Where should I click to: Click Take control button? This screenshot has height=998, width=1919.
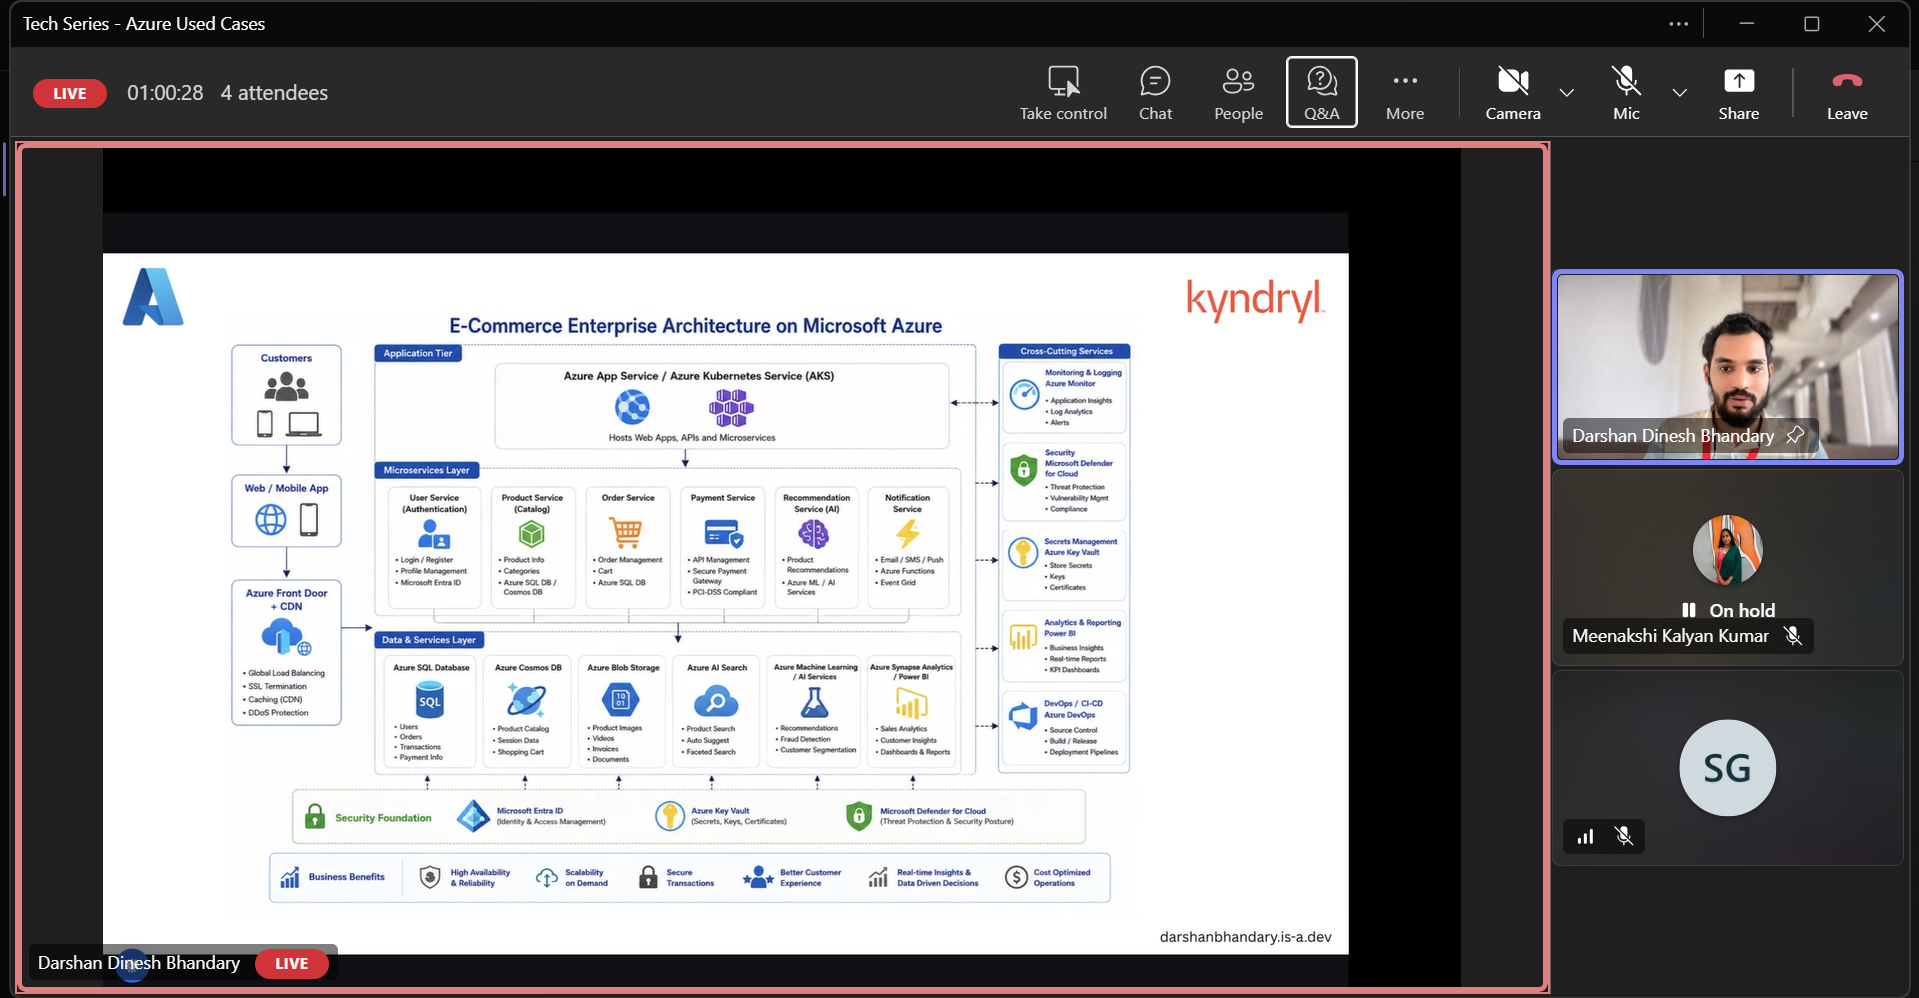(1063, 93)
